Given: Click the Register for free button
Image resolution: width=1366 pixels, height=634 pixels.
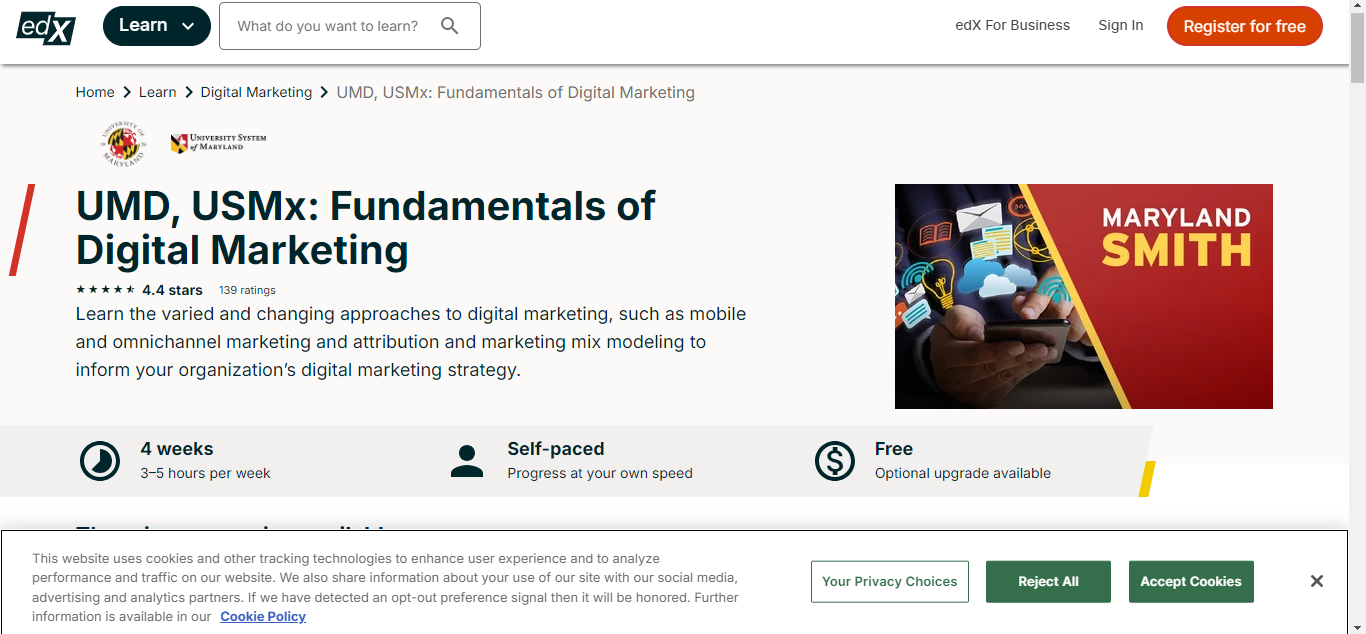Looking at the screenshot, I should click(1245, 26).
